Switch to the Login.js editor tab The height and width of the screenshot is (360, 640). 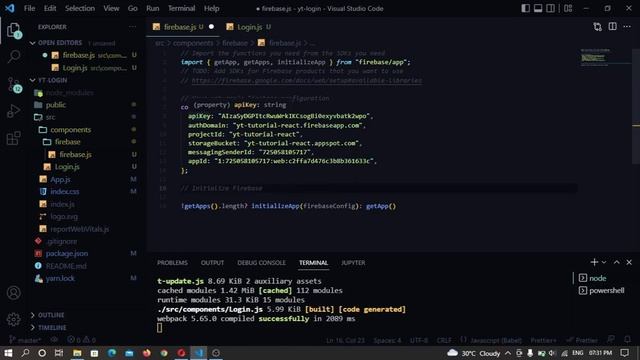coord(249,27)
